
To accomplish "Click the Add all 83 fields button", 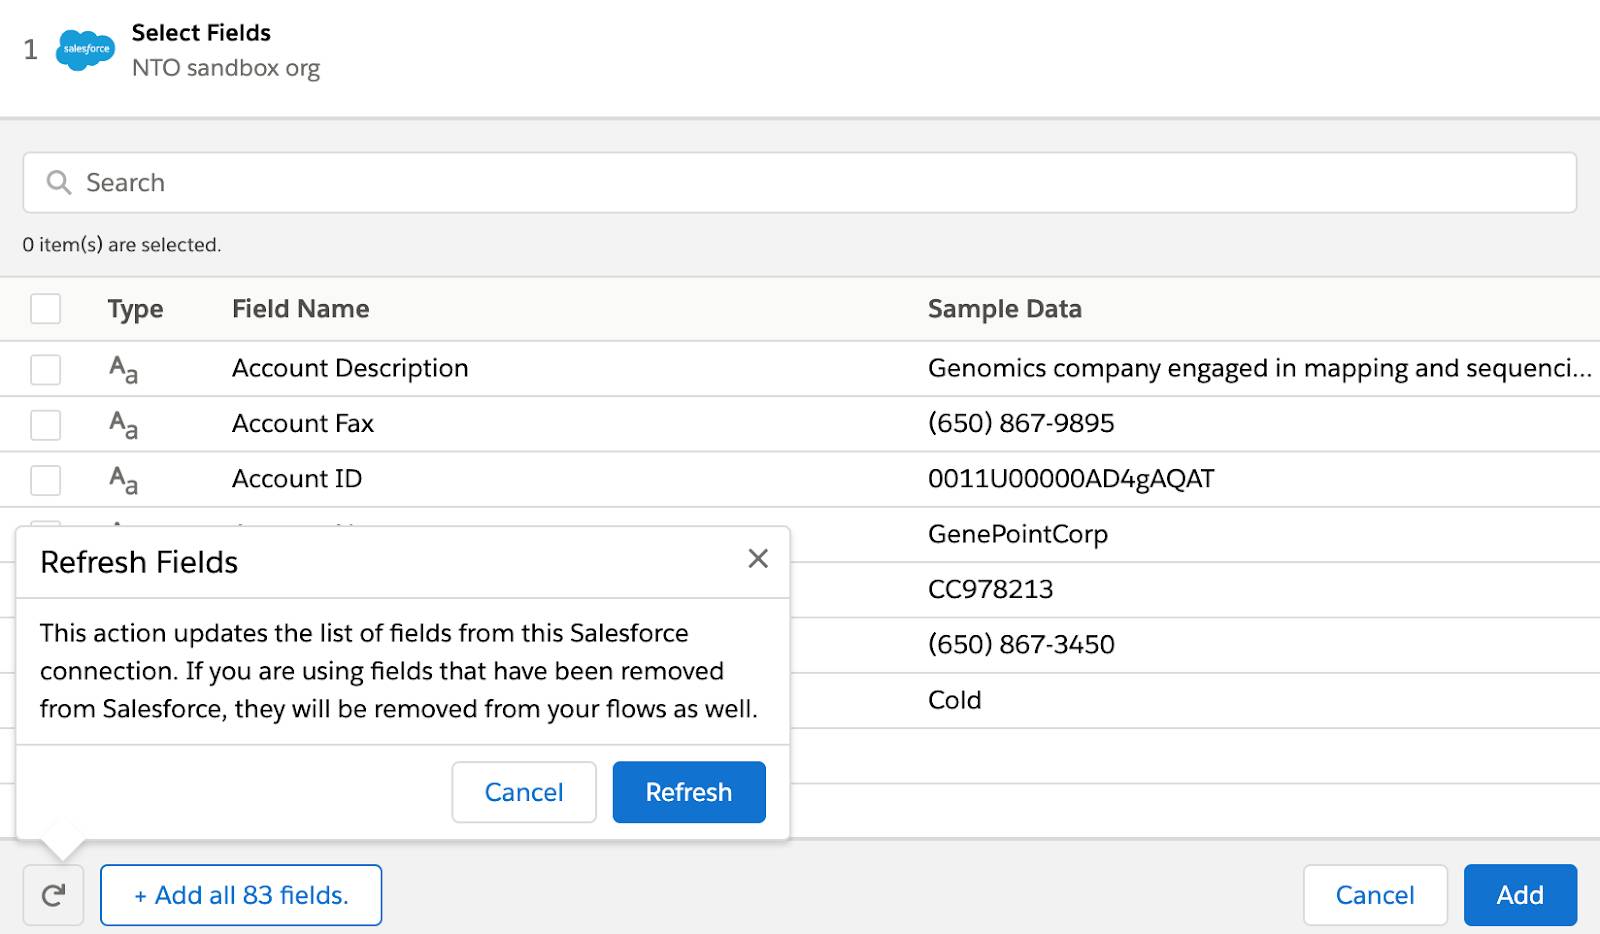I will [x=241, y=895].
